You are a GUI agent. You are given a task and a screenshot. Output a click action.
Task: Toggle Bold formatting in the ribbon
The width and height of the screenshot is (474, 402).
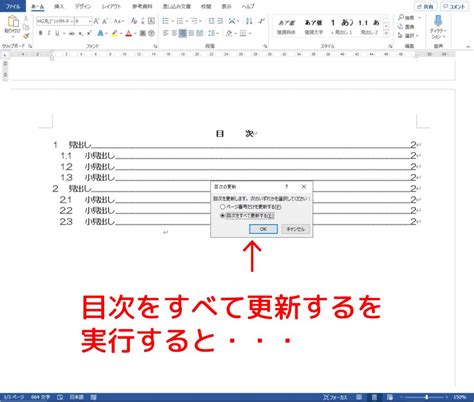pos(40,33)
